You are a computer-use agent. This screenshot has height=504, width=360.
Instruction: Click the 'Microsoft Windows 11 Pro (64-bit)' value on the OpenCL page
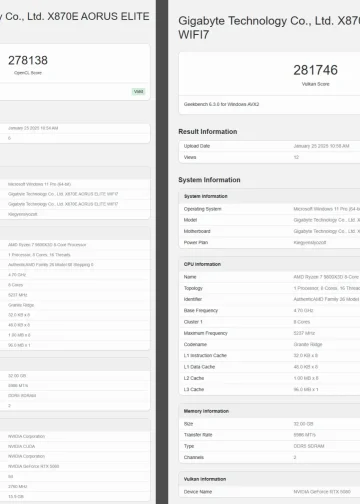click(x=39, y=184)
